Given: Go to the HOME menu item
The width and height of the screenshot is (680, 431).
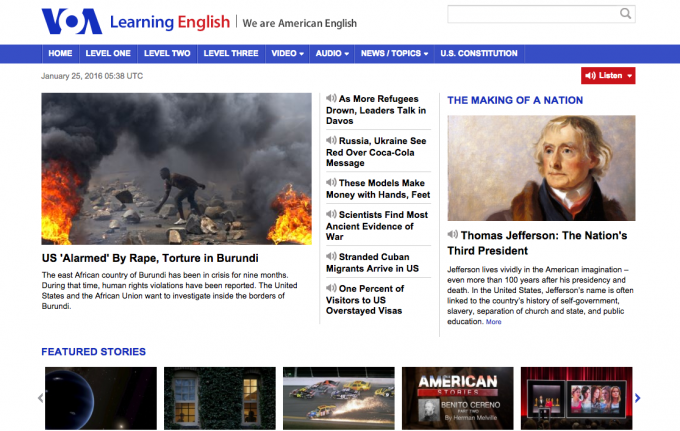Looking at the screenshot, I should click(x=60, y=53).
